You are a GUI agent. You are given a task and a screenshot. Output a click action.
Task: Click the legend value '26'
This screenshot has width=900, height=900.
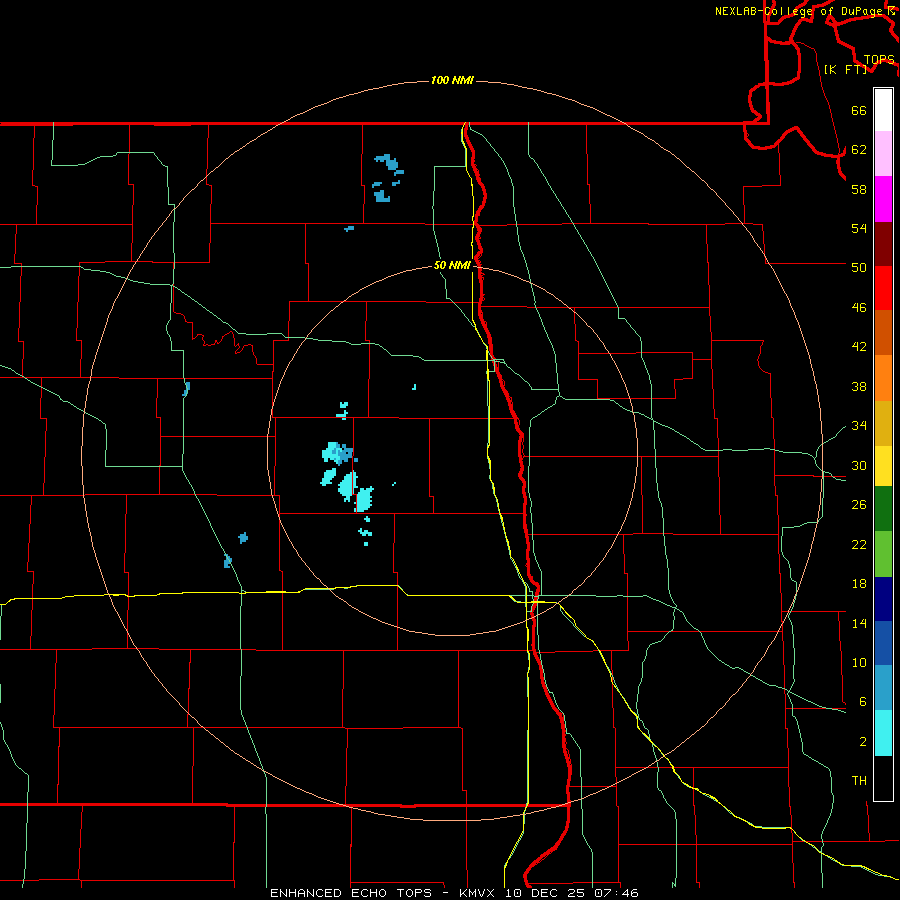[x=859, y=505]
